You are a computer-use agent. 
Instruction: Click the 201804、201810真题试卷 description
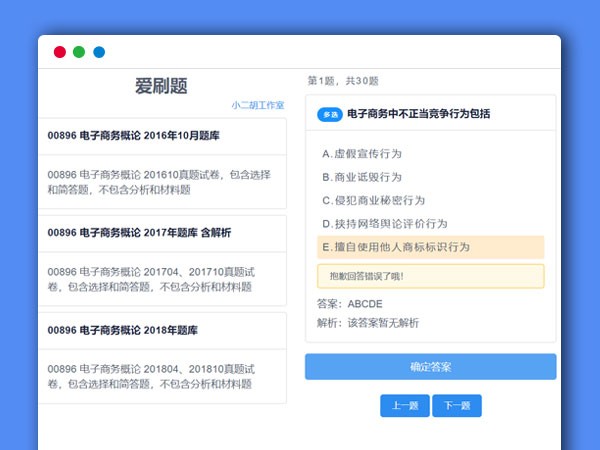coord(160,376)
